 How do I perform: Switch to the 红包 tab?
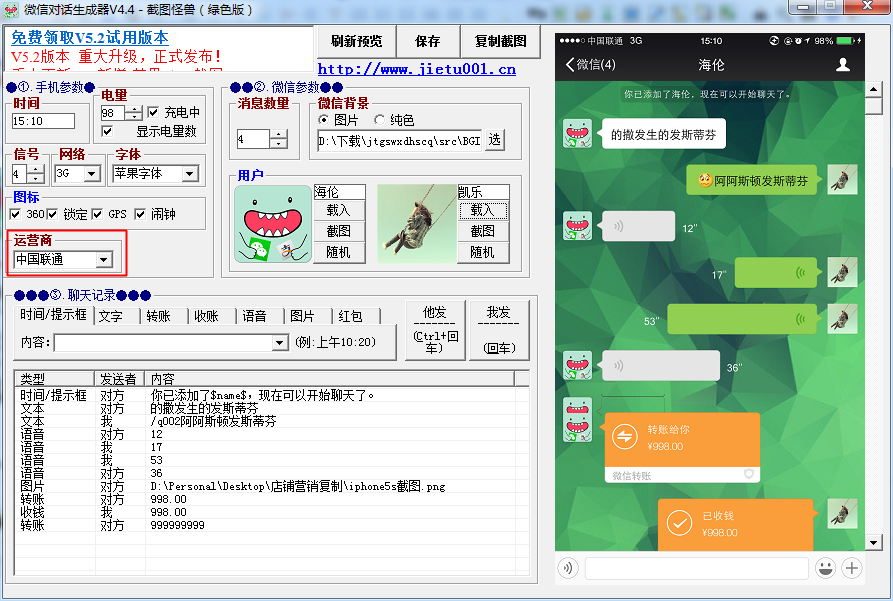(350, 316)
